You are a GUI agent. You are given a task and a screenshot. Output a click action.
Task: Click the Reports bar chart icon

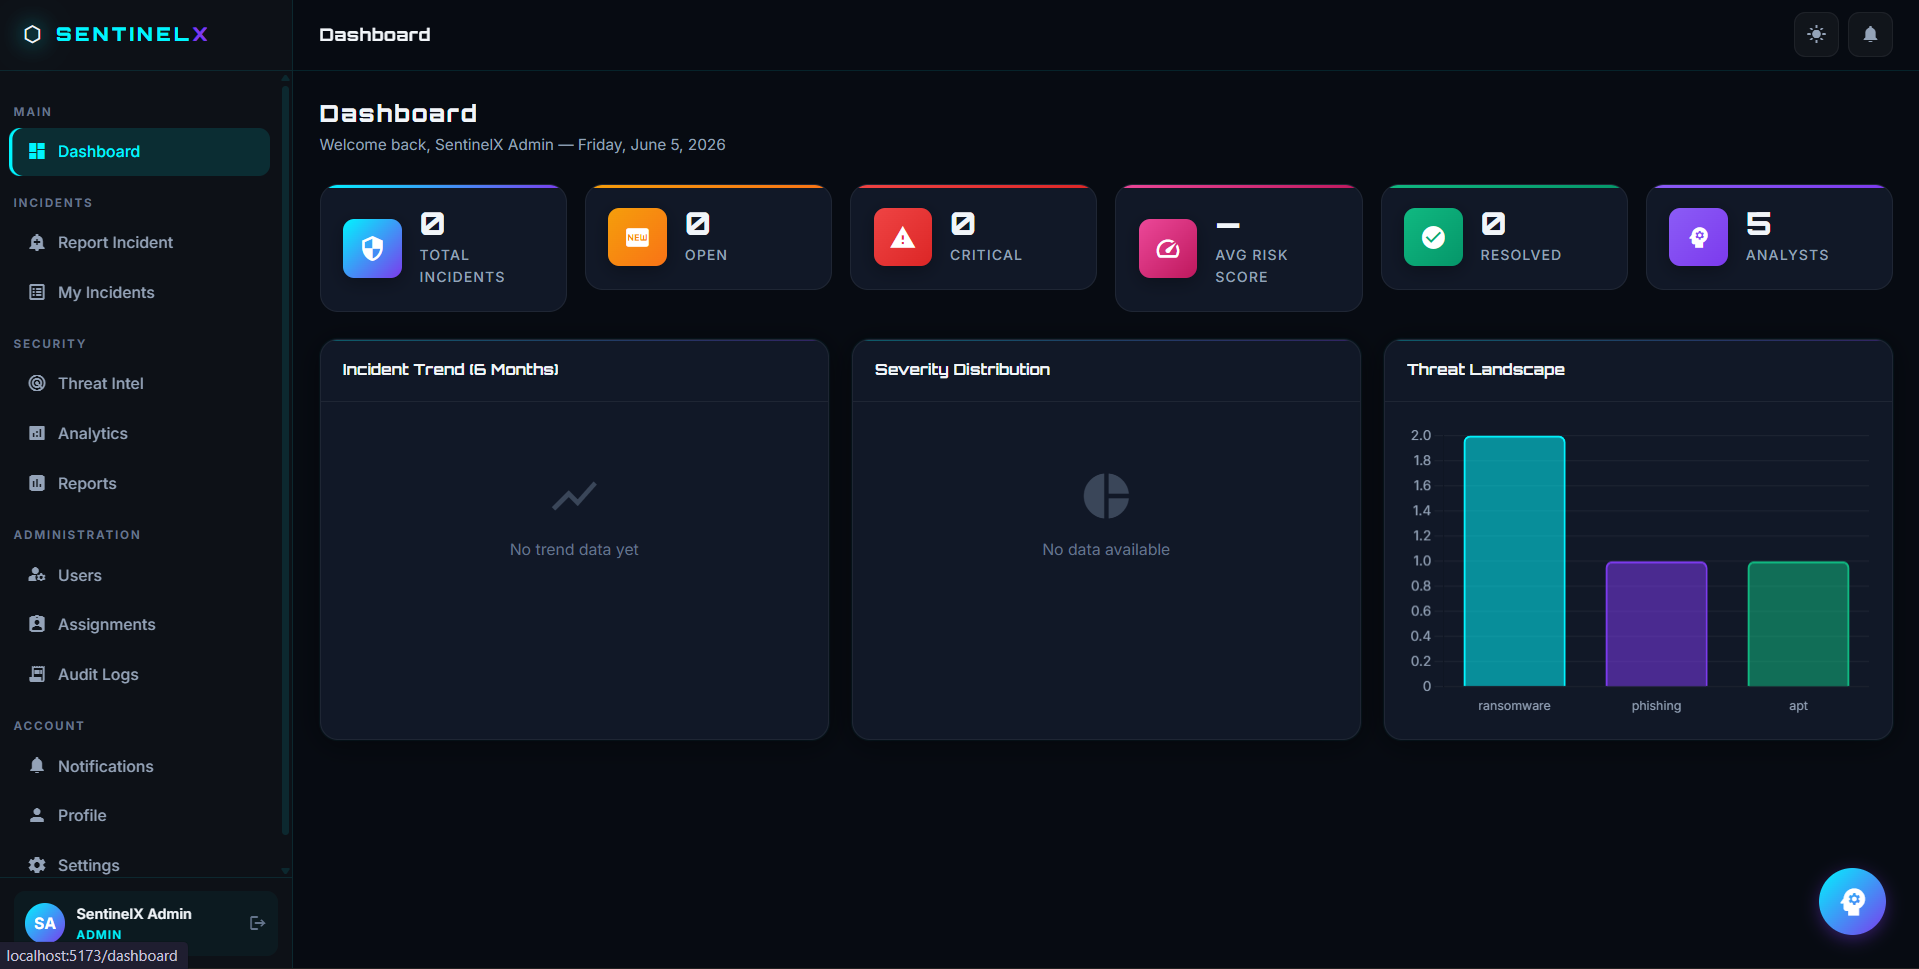(37, 483)
